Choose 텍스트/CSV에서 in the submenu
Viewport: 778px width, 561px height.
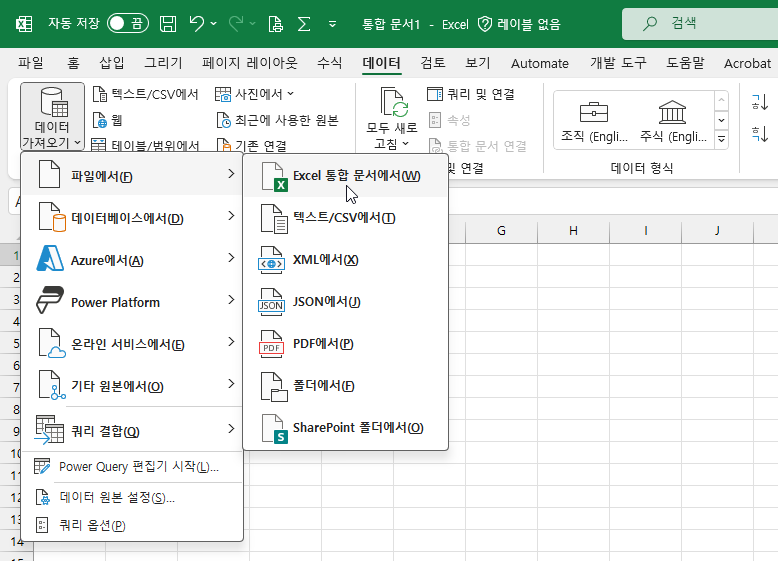point(345,218)
